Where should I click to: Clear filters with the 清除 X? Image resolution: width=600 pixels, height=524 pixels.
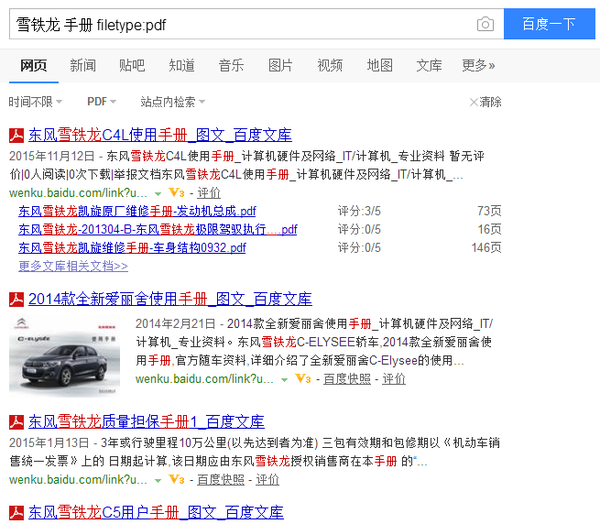pos(485,102)
